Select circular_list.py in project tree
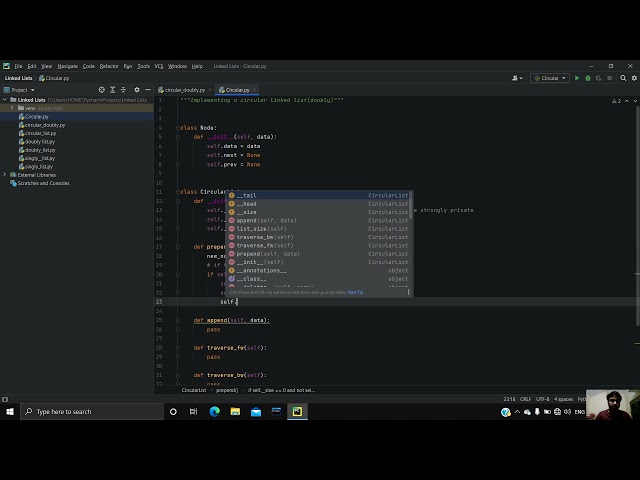640x480 pixels. (x=40, y=133)
